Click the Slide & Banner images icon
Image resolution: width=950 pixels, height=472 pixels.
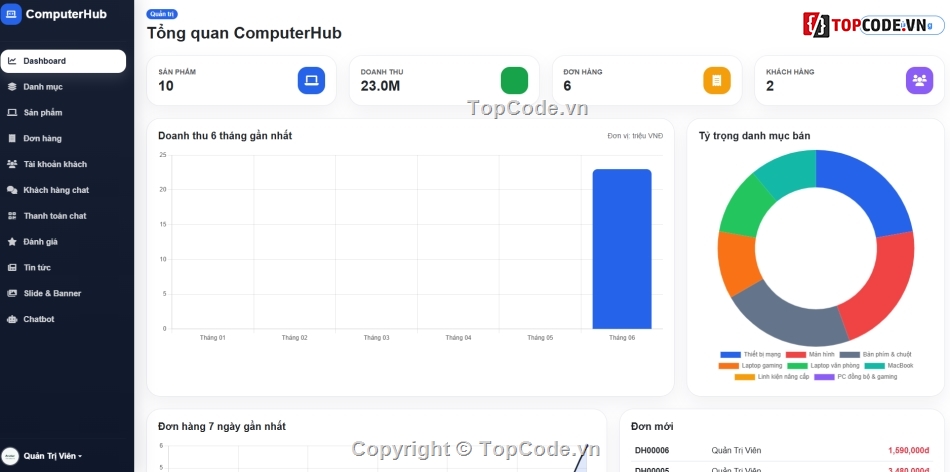(12, 293)
